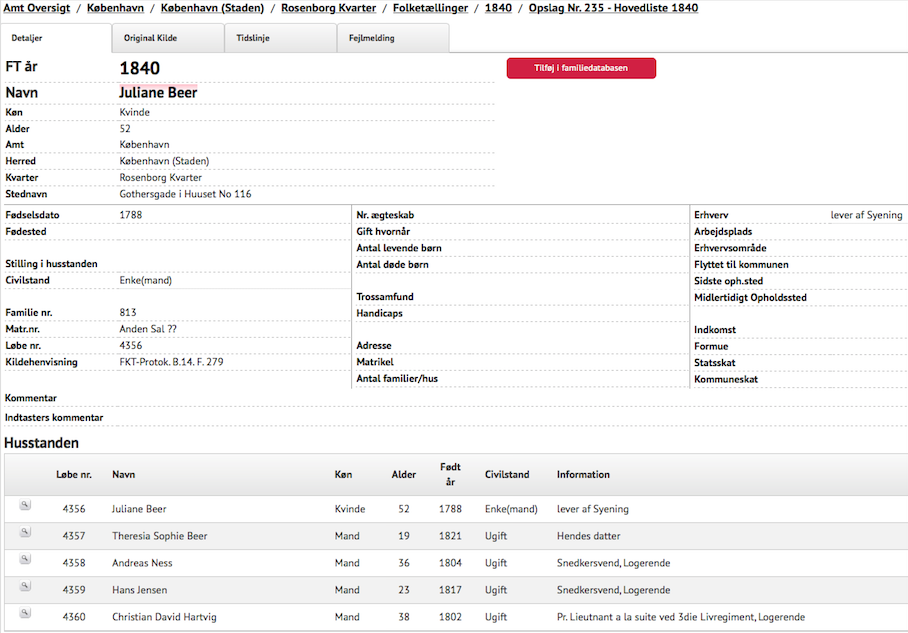Switch to the Original Kilde tab
The height and width of the screenshot is (633, 908).
pyautogui.click(x=153, y=38)
